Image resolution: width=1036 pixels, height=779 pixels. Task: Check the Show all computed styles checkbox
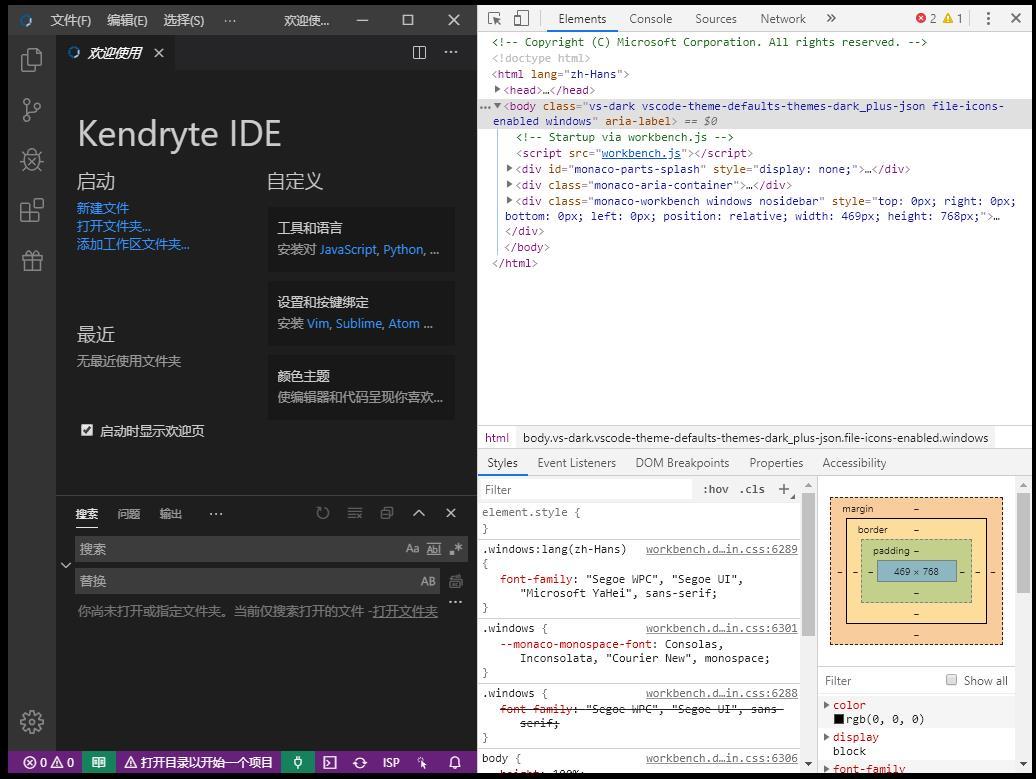[x=951, y=679]
